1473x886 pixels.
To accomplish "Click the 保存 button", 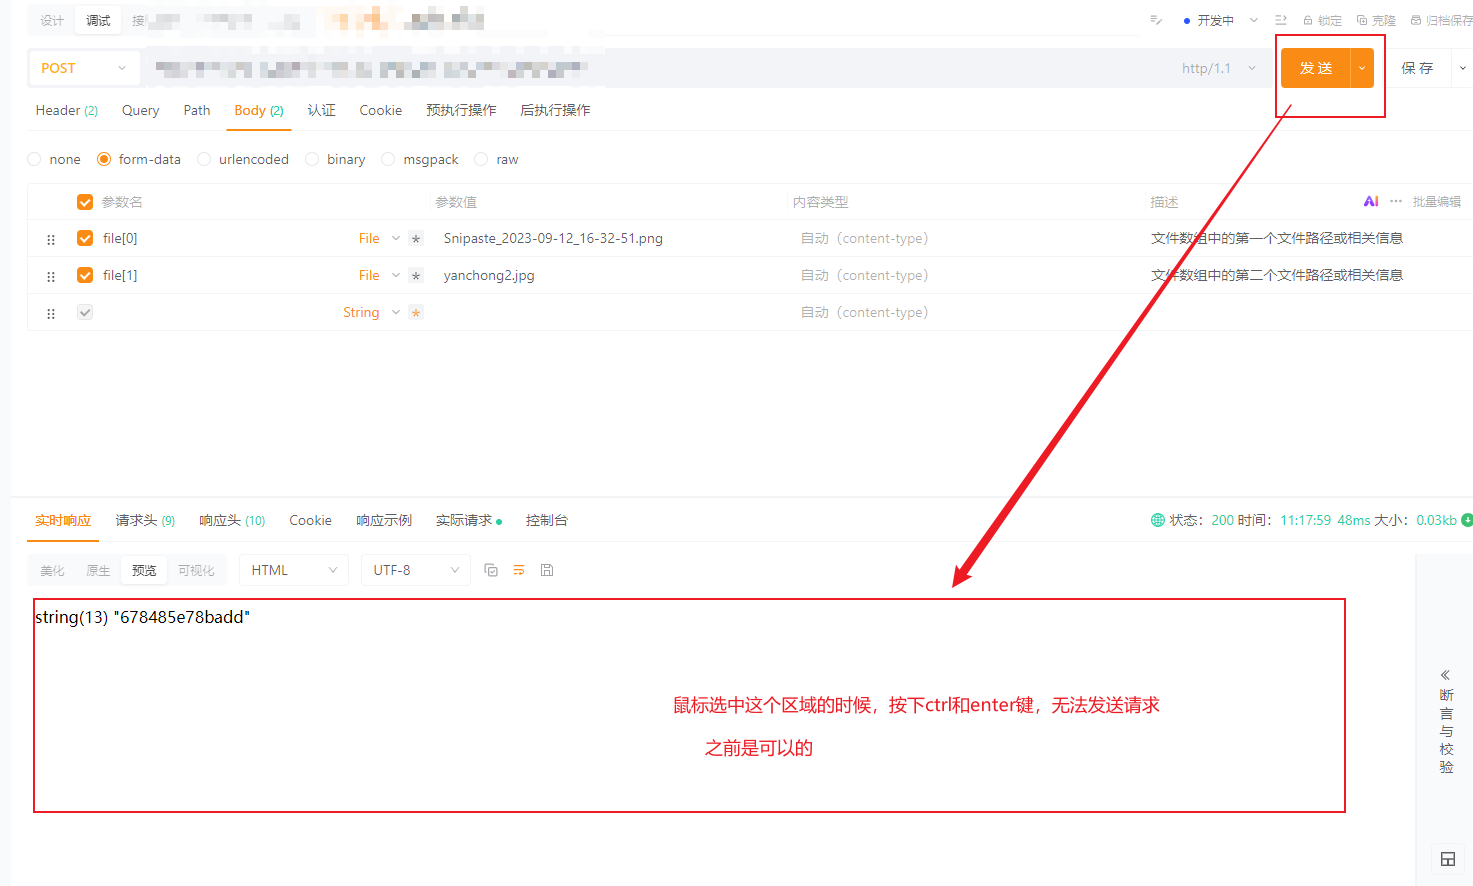I will pyautogui.click(x=1417, y=68).
